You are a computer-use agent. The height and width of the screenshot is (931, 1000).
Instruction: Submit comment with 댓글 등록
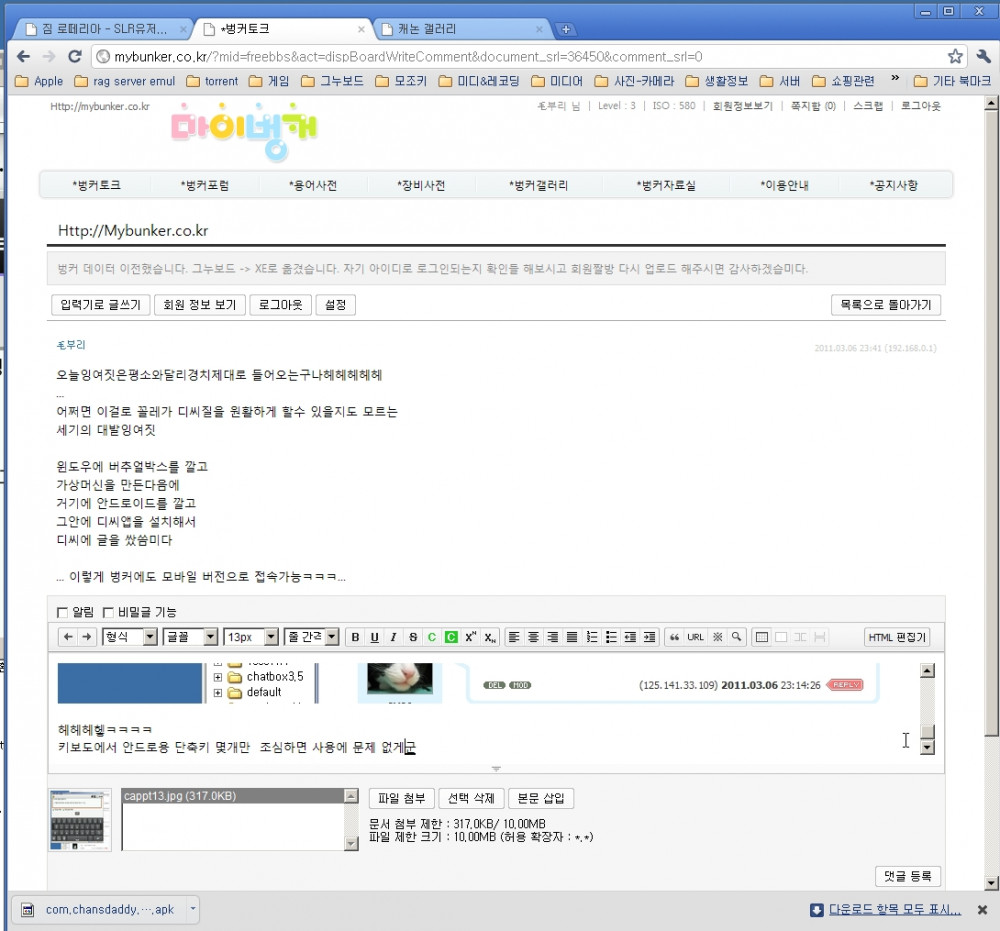(908, 876)
